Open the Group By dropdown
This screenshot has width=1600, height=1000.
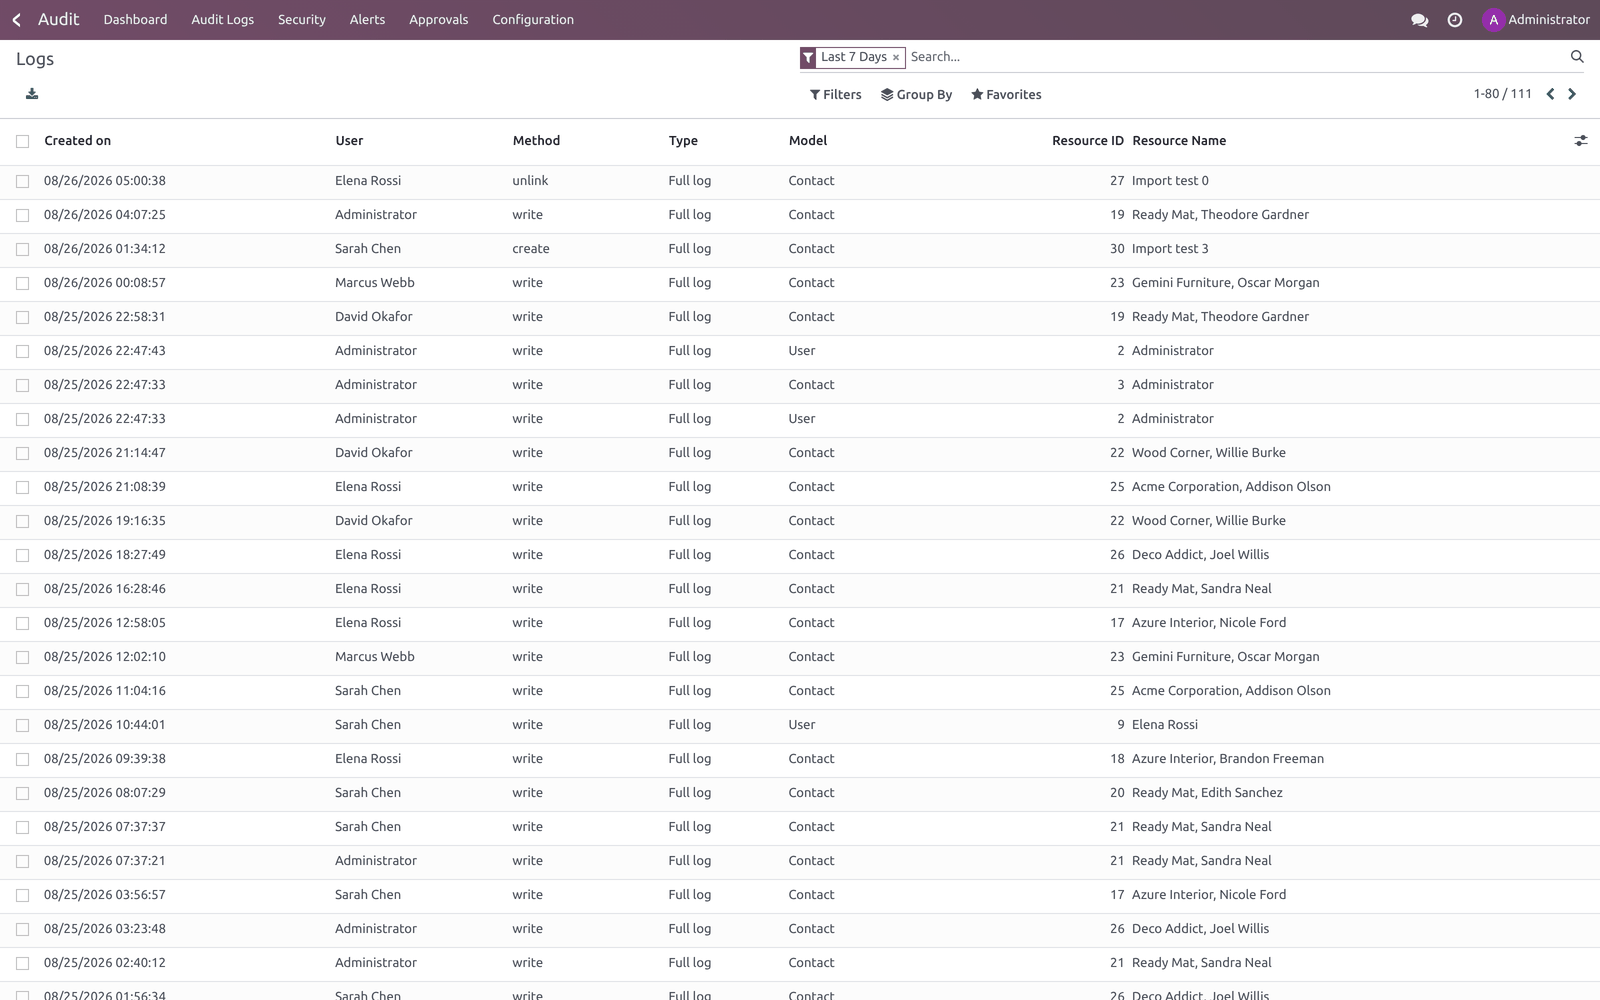click(x=916, y=95)
